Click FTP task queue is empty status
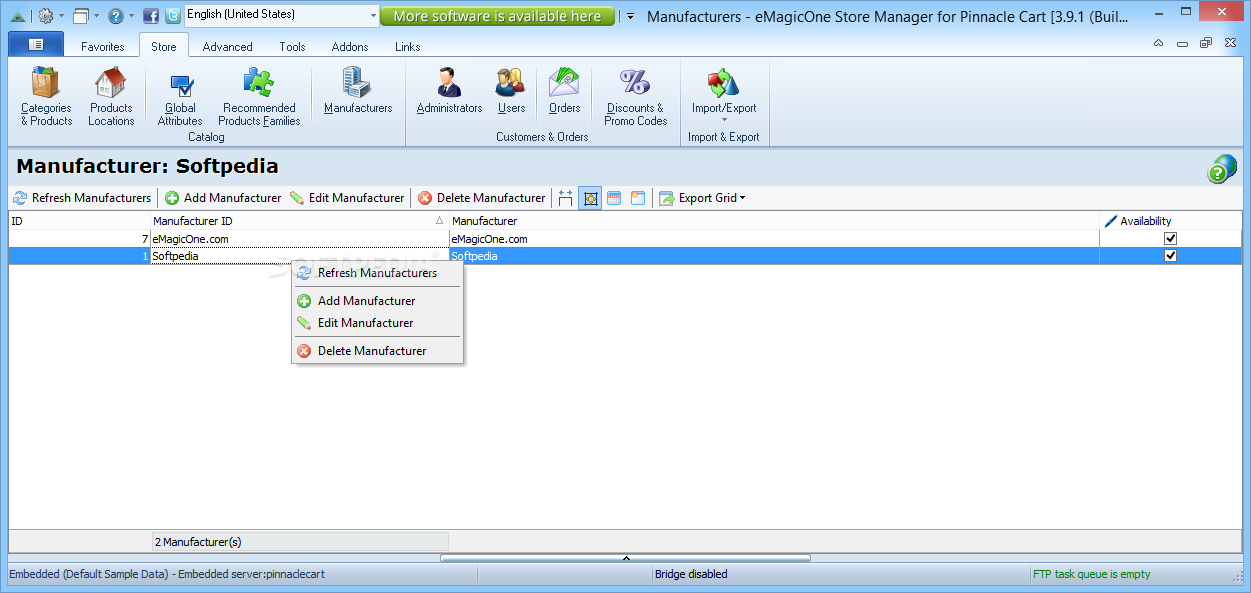1251x593 pixels. [x=1092, y=574]
